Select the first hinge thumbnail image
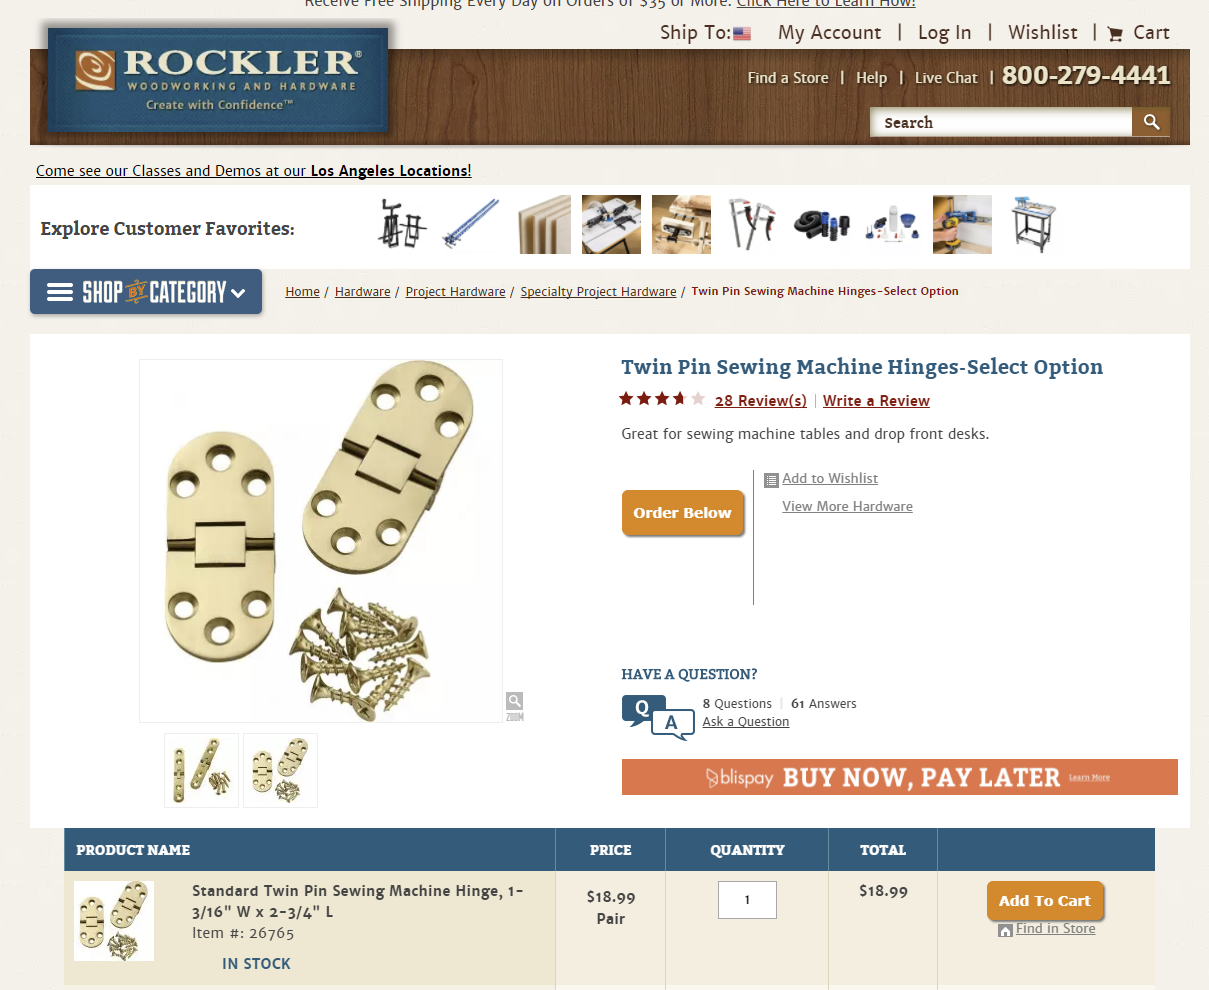Viewport: 1209px width, 990px height. (202, 770)
